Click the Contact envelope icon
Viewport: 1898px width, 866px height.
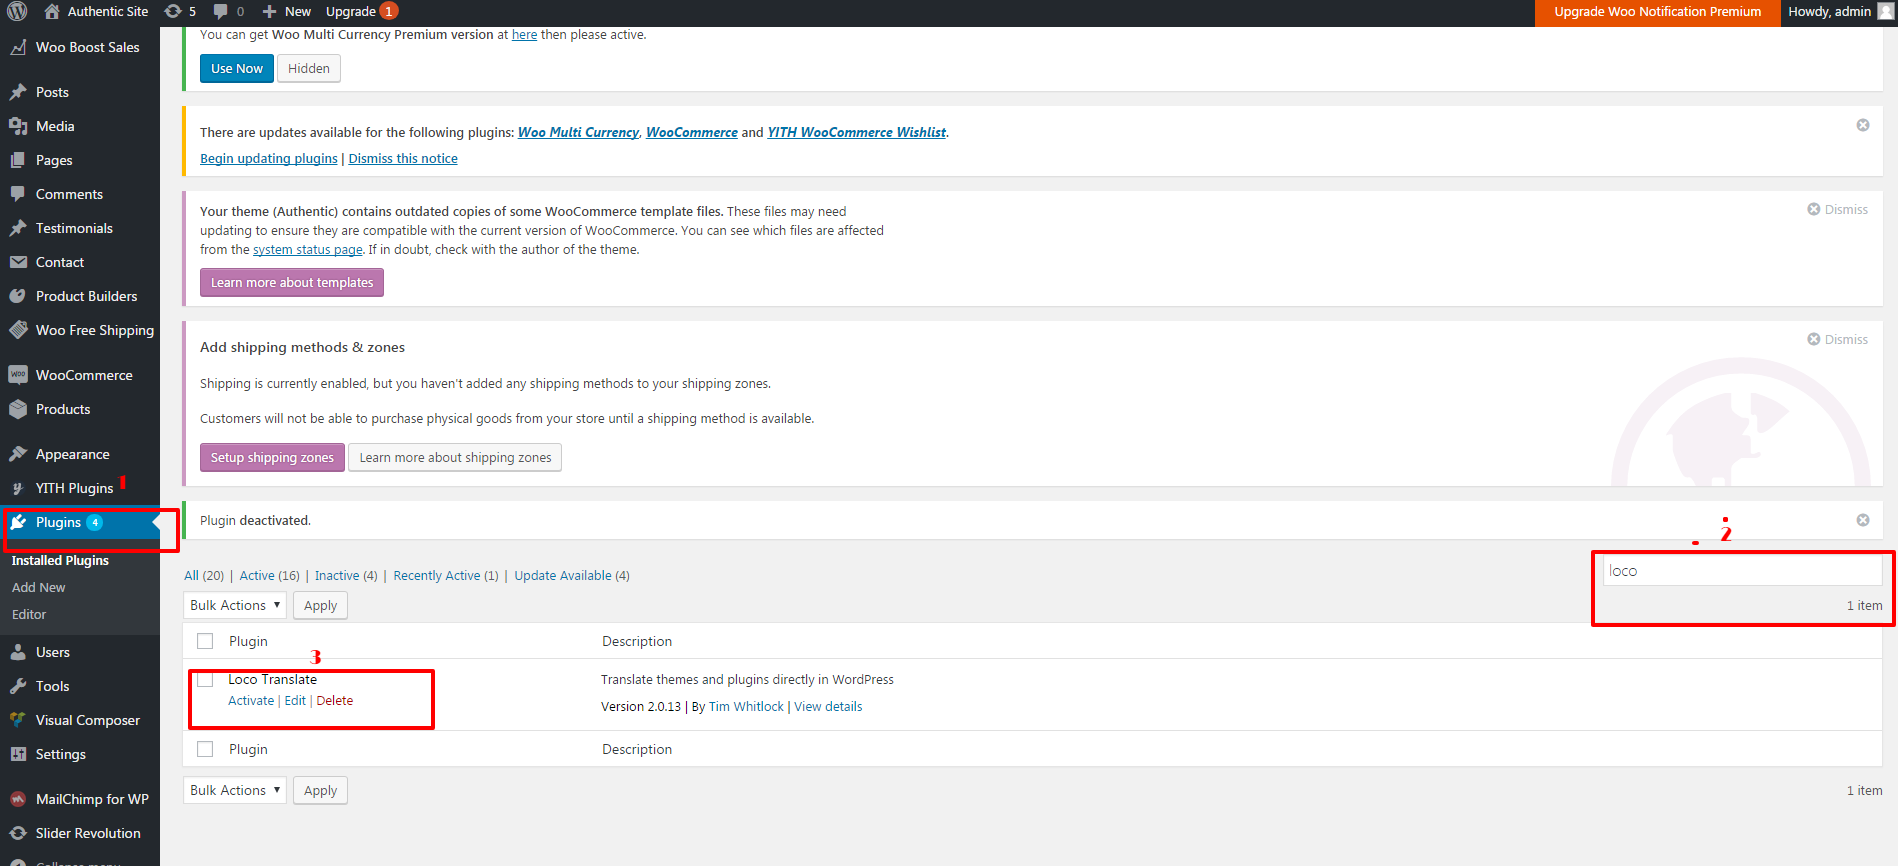18,262
